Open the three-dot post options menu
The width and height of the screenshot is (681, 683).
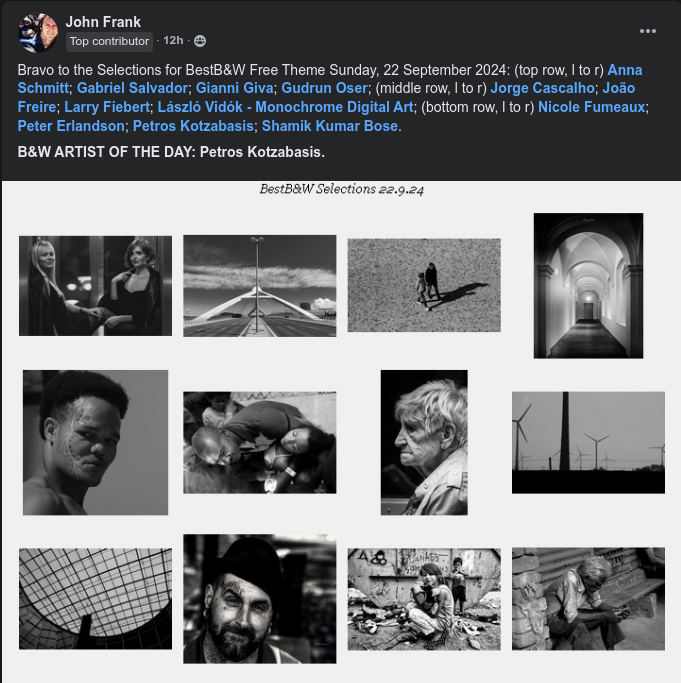[647, 31]
